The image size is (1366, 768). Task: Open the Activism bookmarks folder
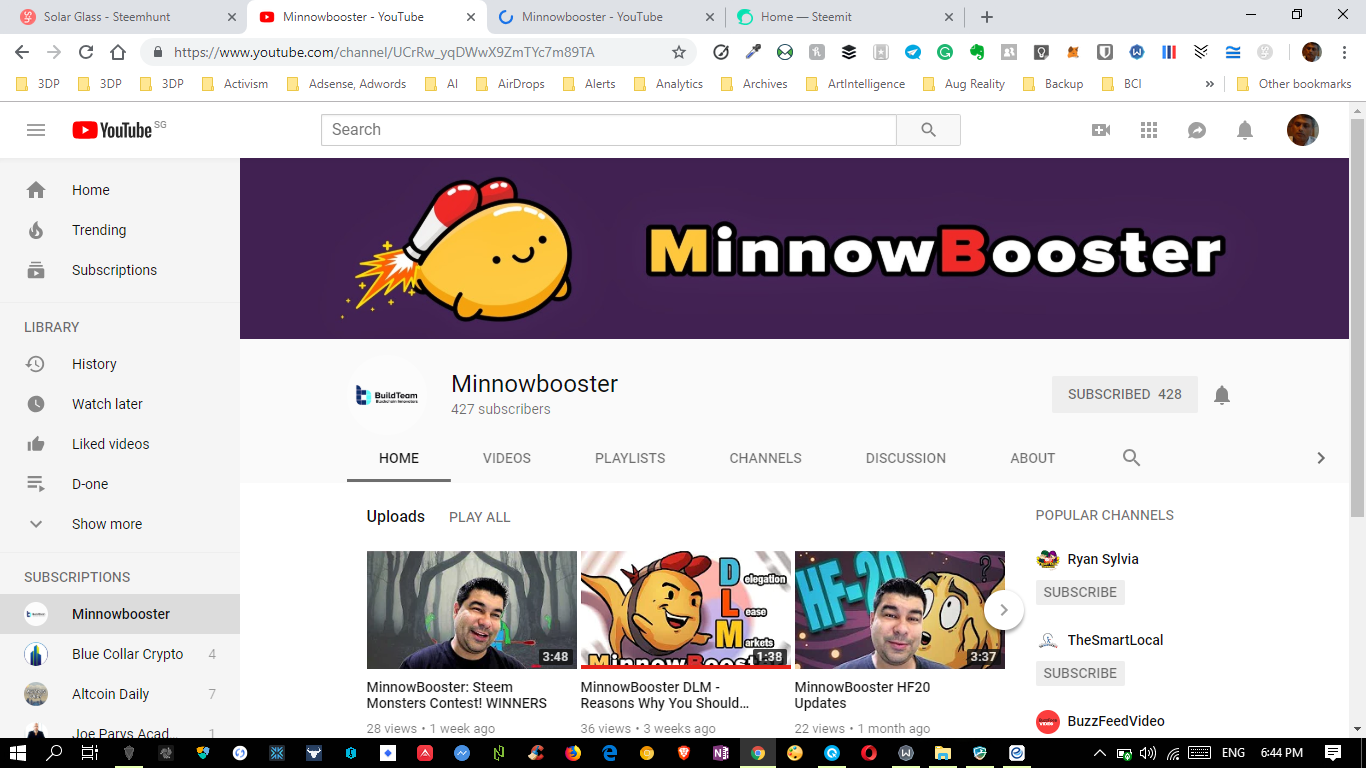[x=235, y=84]
